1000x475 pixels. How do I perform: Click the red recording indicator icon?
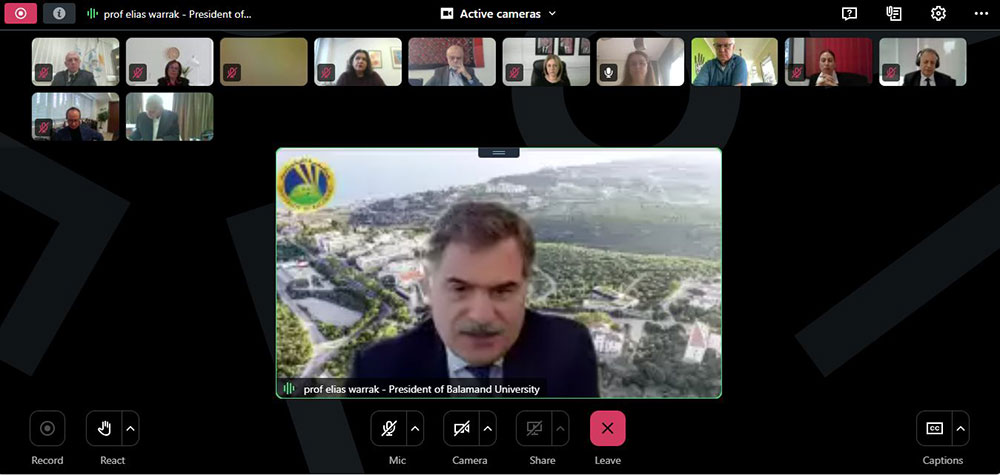coord(21,14)
